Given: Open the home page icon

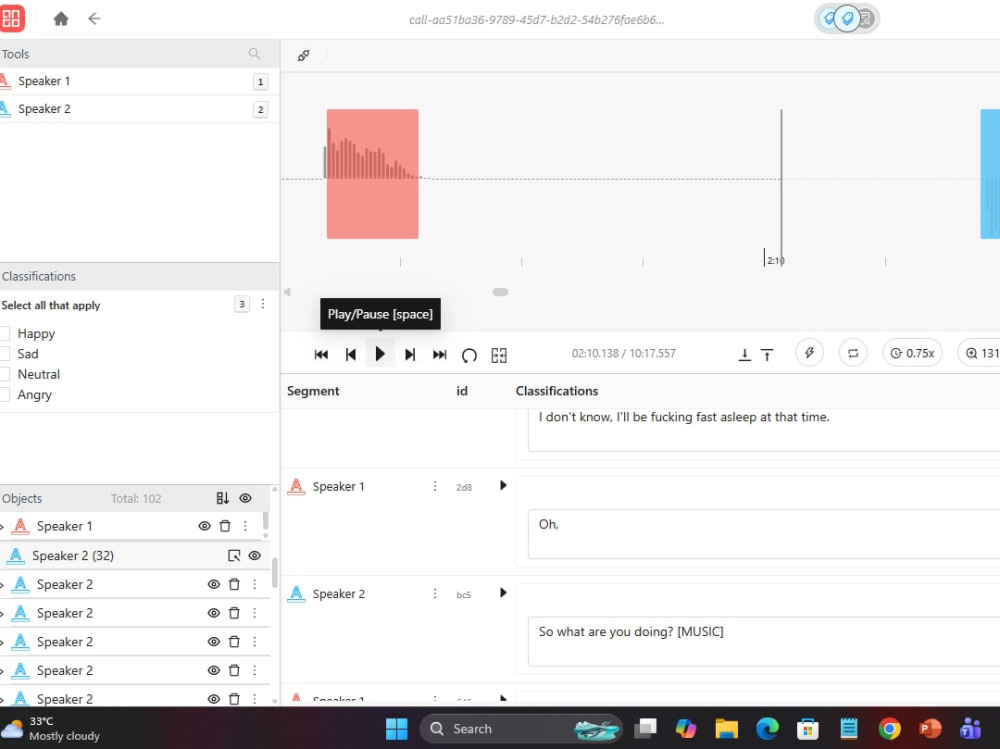Looking at the screenshot, I should point(61,19).
